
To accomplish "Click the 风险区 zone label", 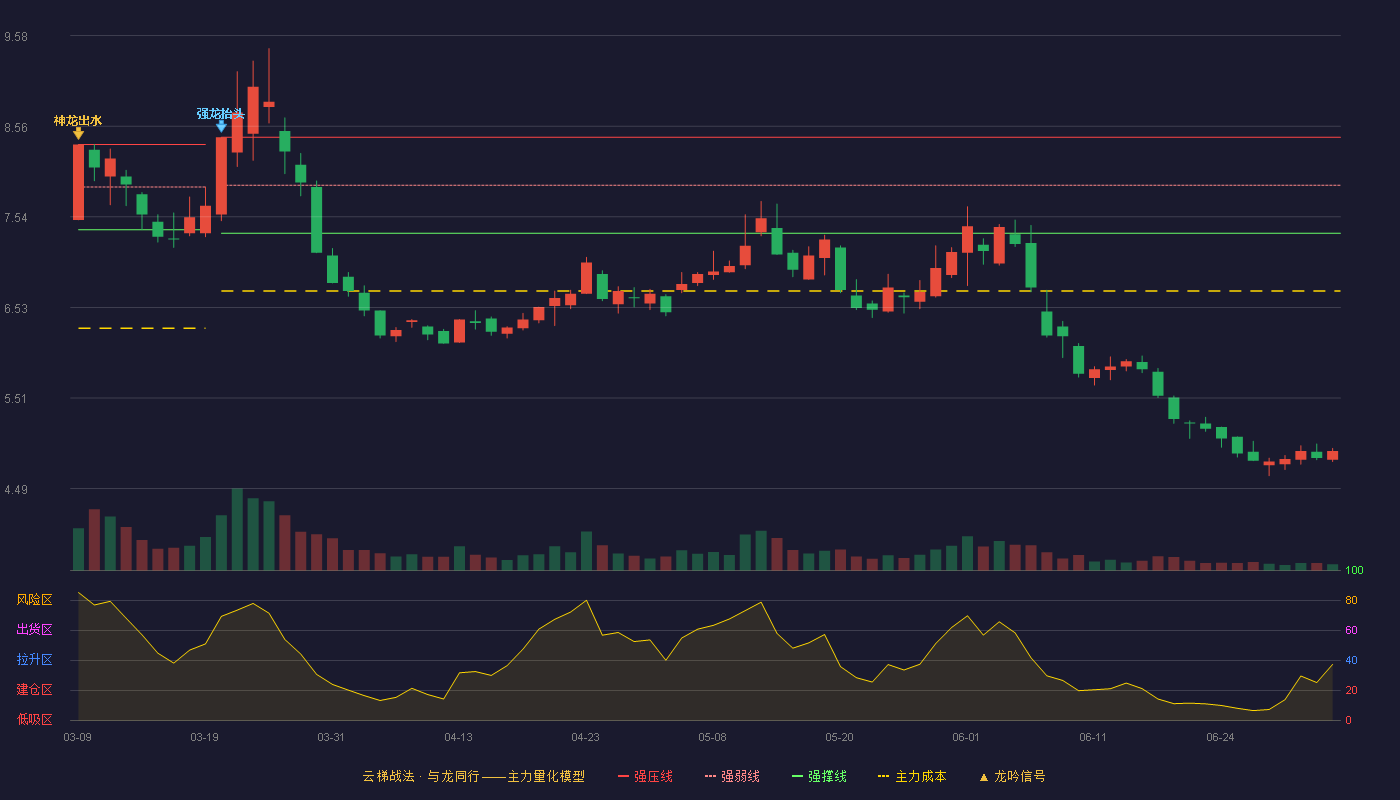I will coord(34,600).
